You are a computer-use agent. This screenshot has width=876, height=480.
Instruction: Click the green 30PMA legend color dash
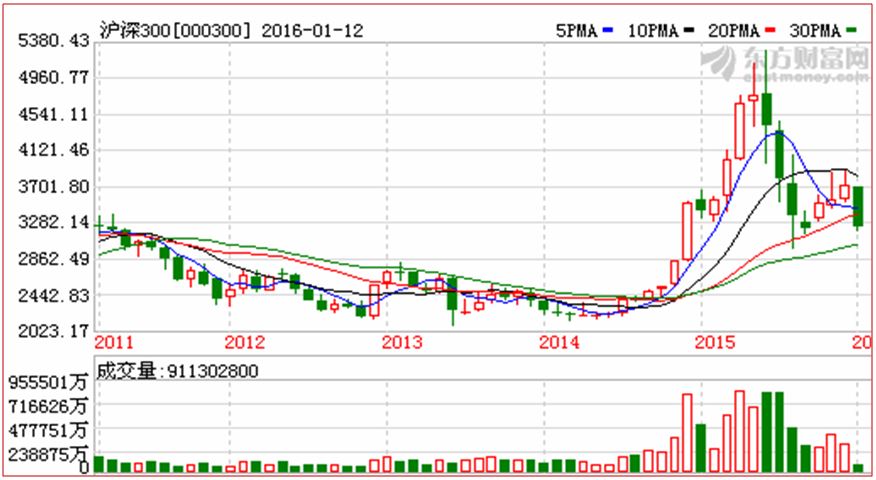point(851,30)
